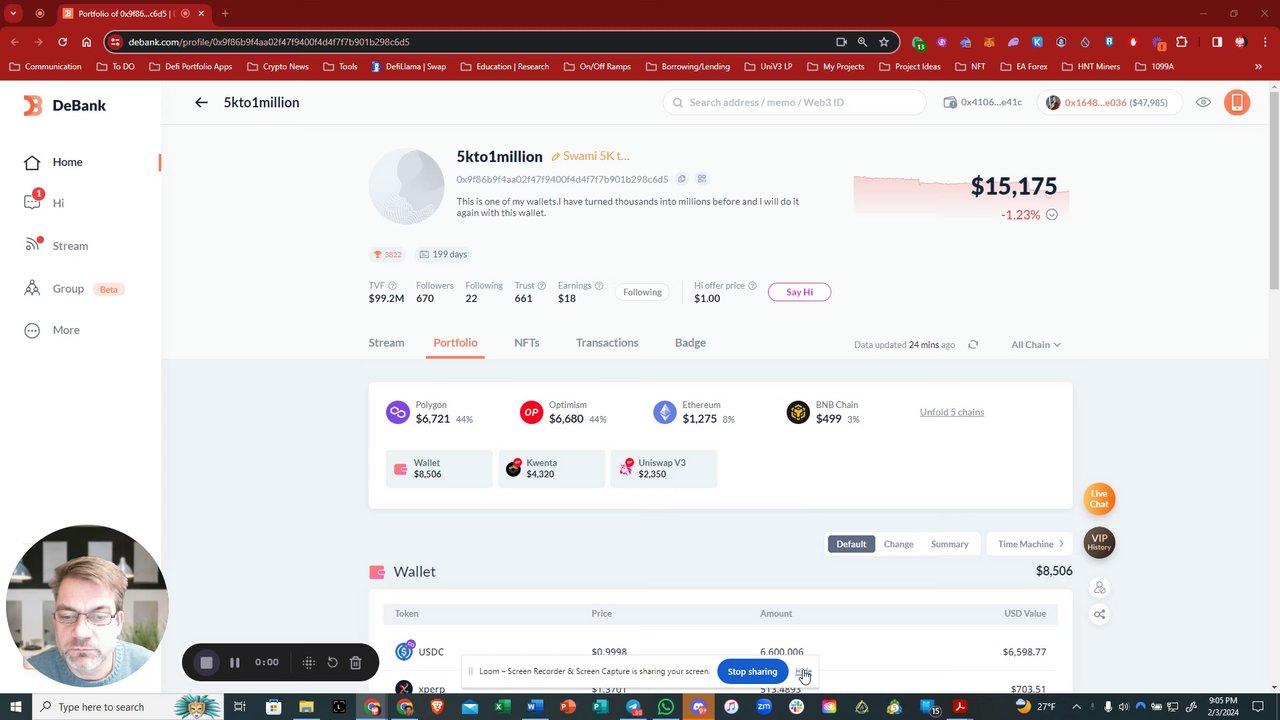Open the DefiLlama | Swap bookmark

(408, 67)
